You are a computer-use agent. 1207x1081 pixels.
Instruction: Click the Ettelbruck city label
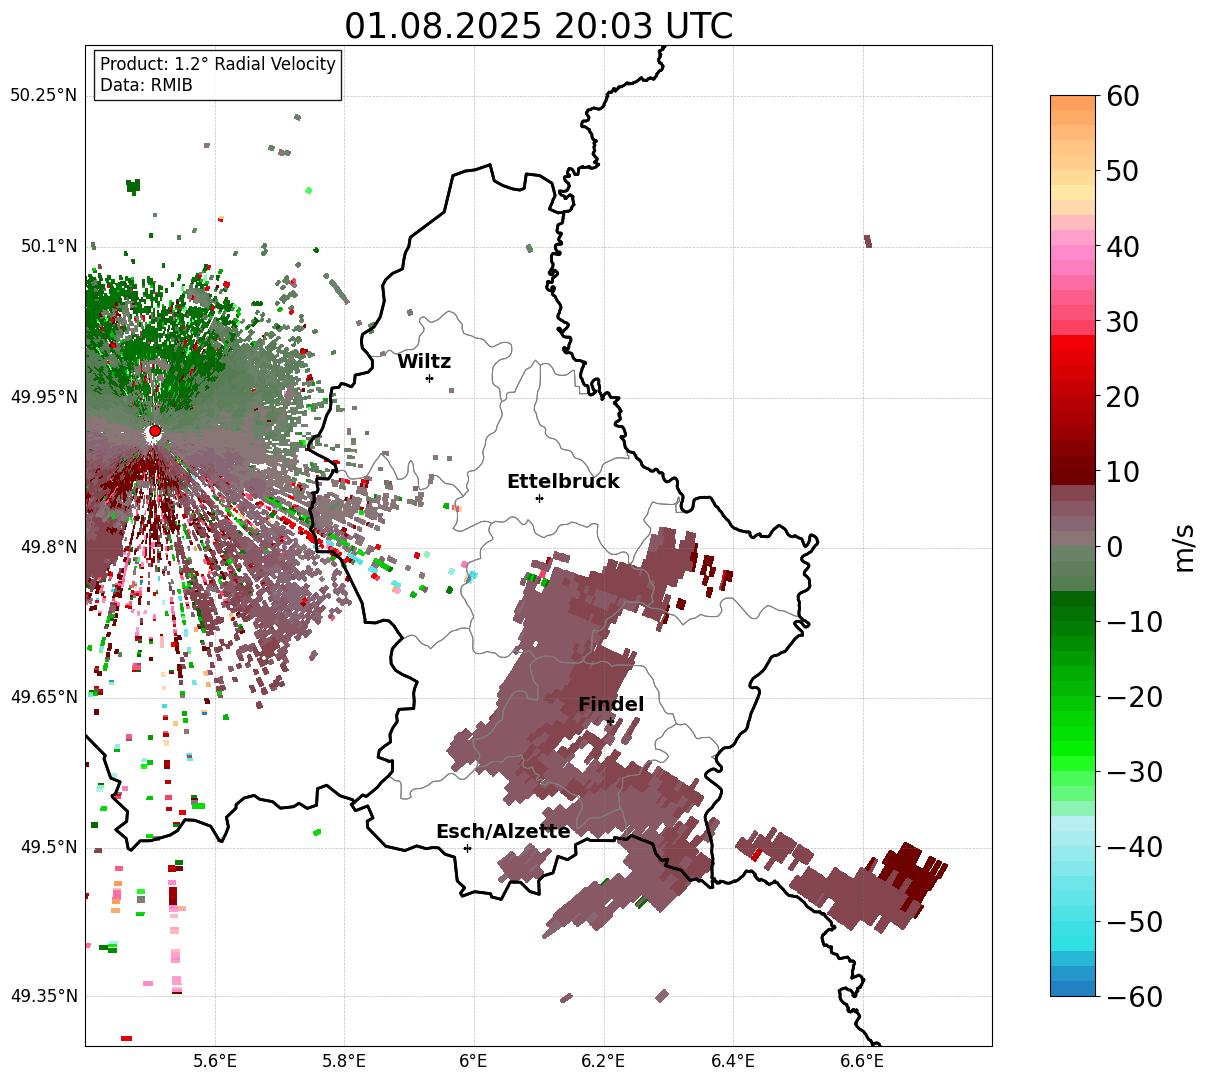pos(563,482)
